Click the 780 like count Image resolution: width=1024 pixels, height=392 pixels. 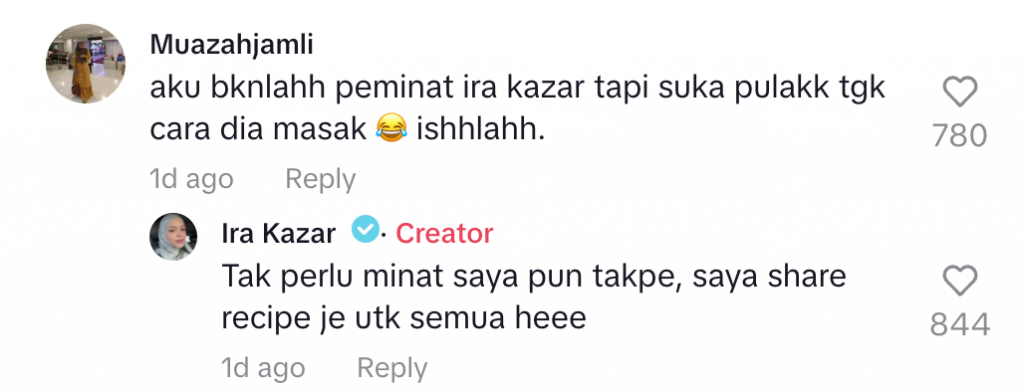point(959,137)
